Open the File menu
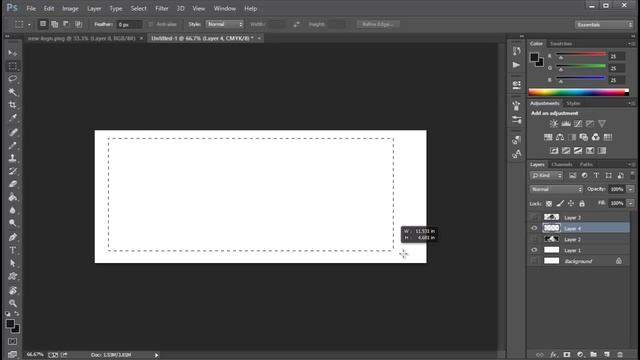 pos(31,9)
